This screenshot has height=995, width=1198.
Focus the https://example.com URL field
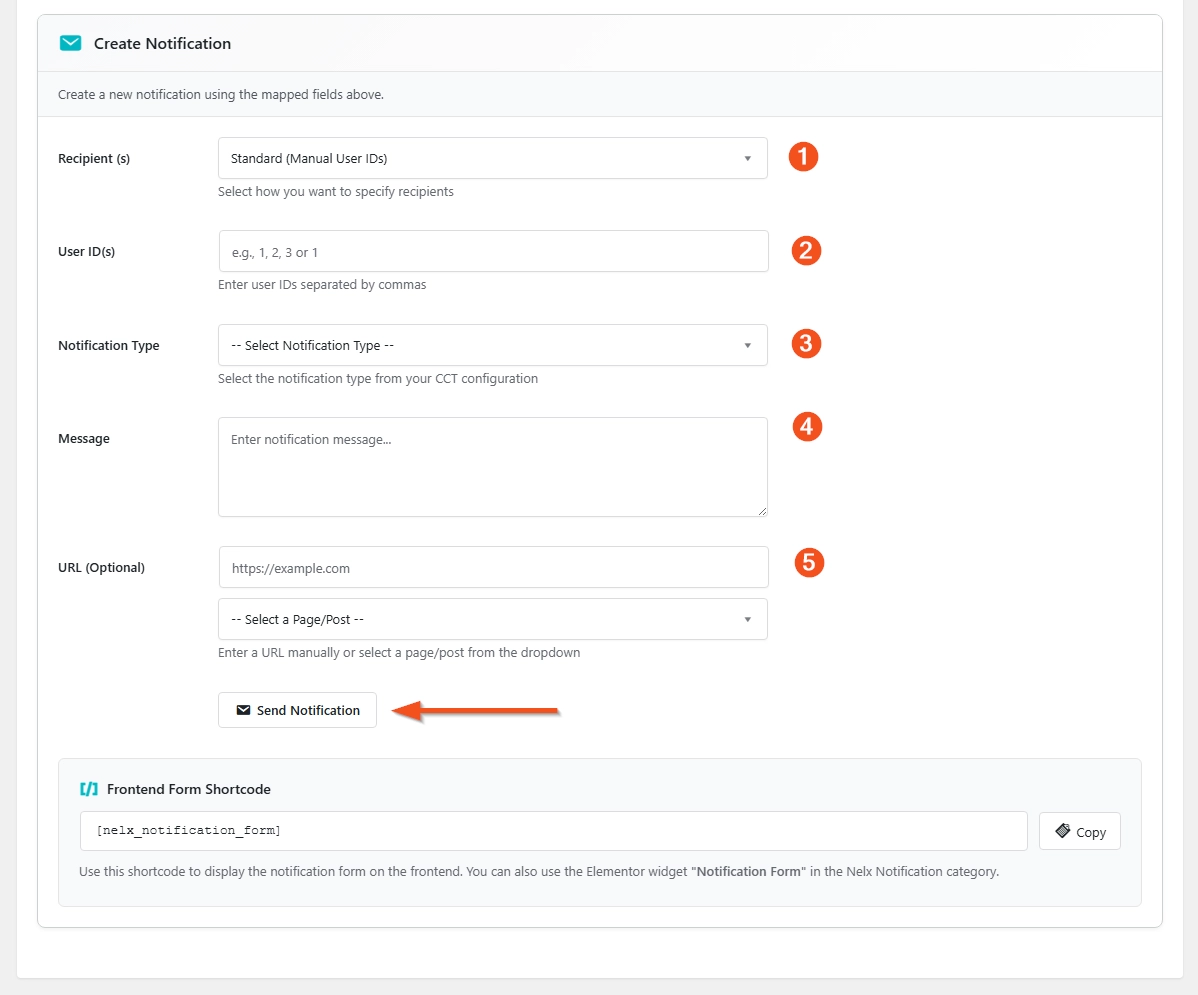point(494,567)
